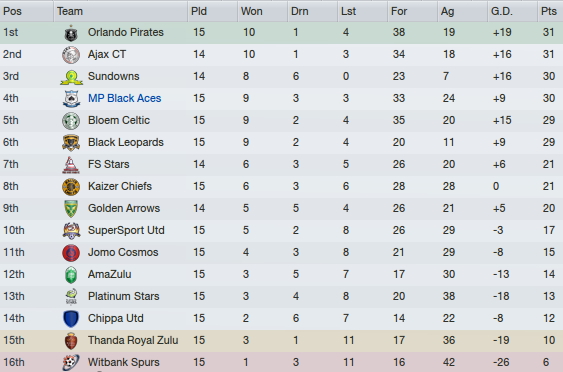Click the Ajax CT club crest
This screenshot has height=372, width=563.
[71, 55]
